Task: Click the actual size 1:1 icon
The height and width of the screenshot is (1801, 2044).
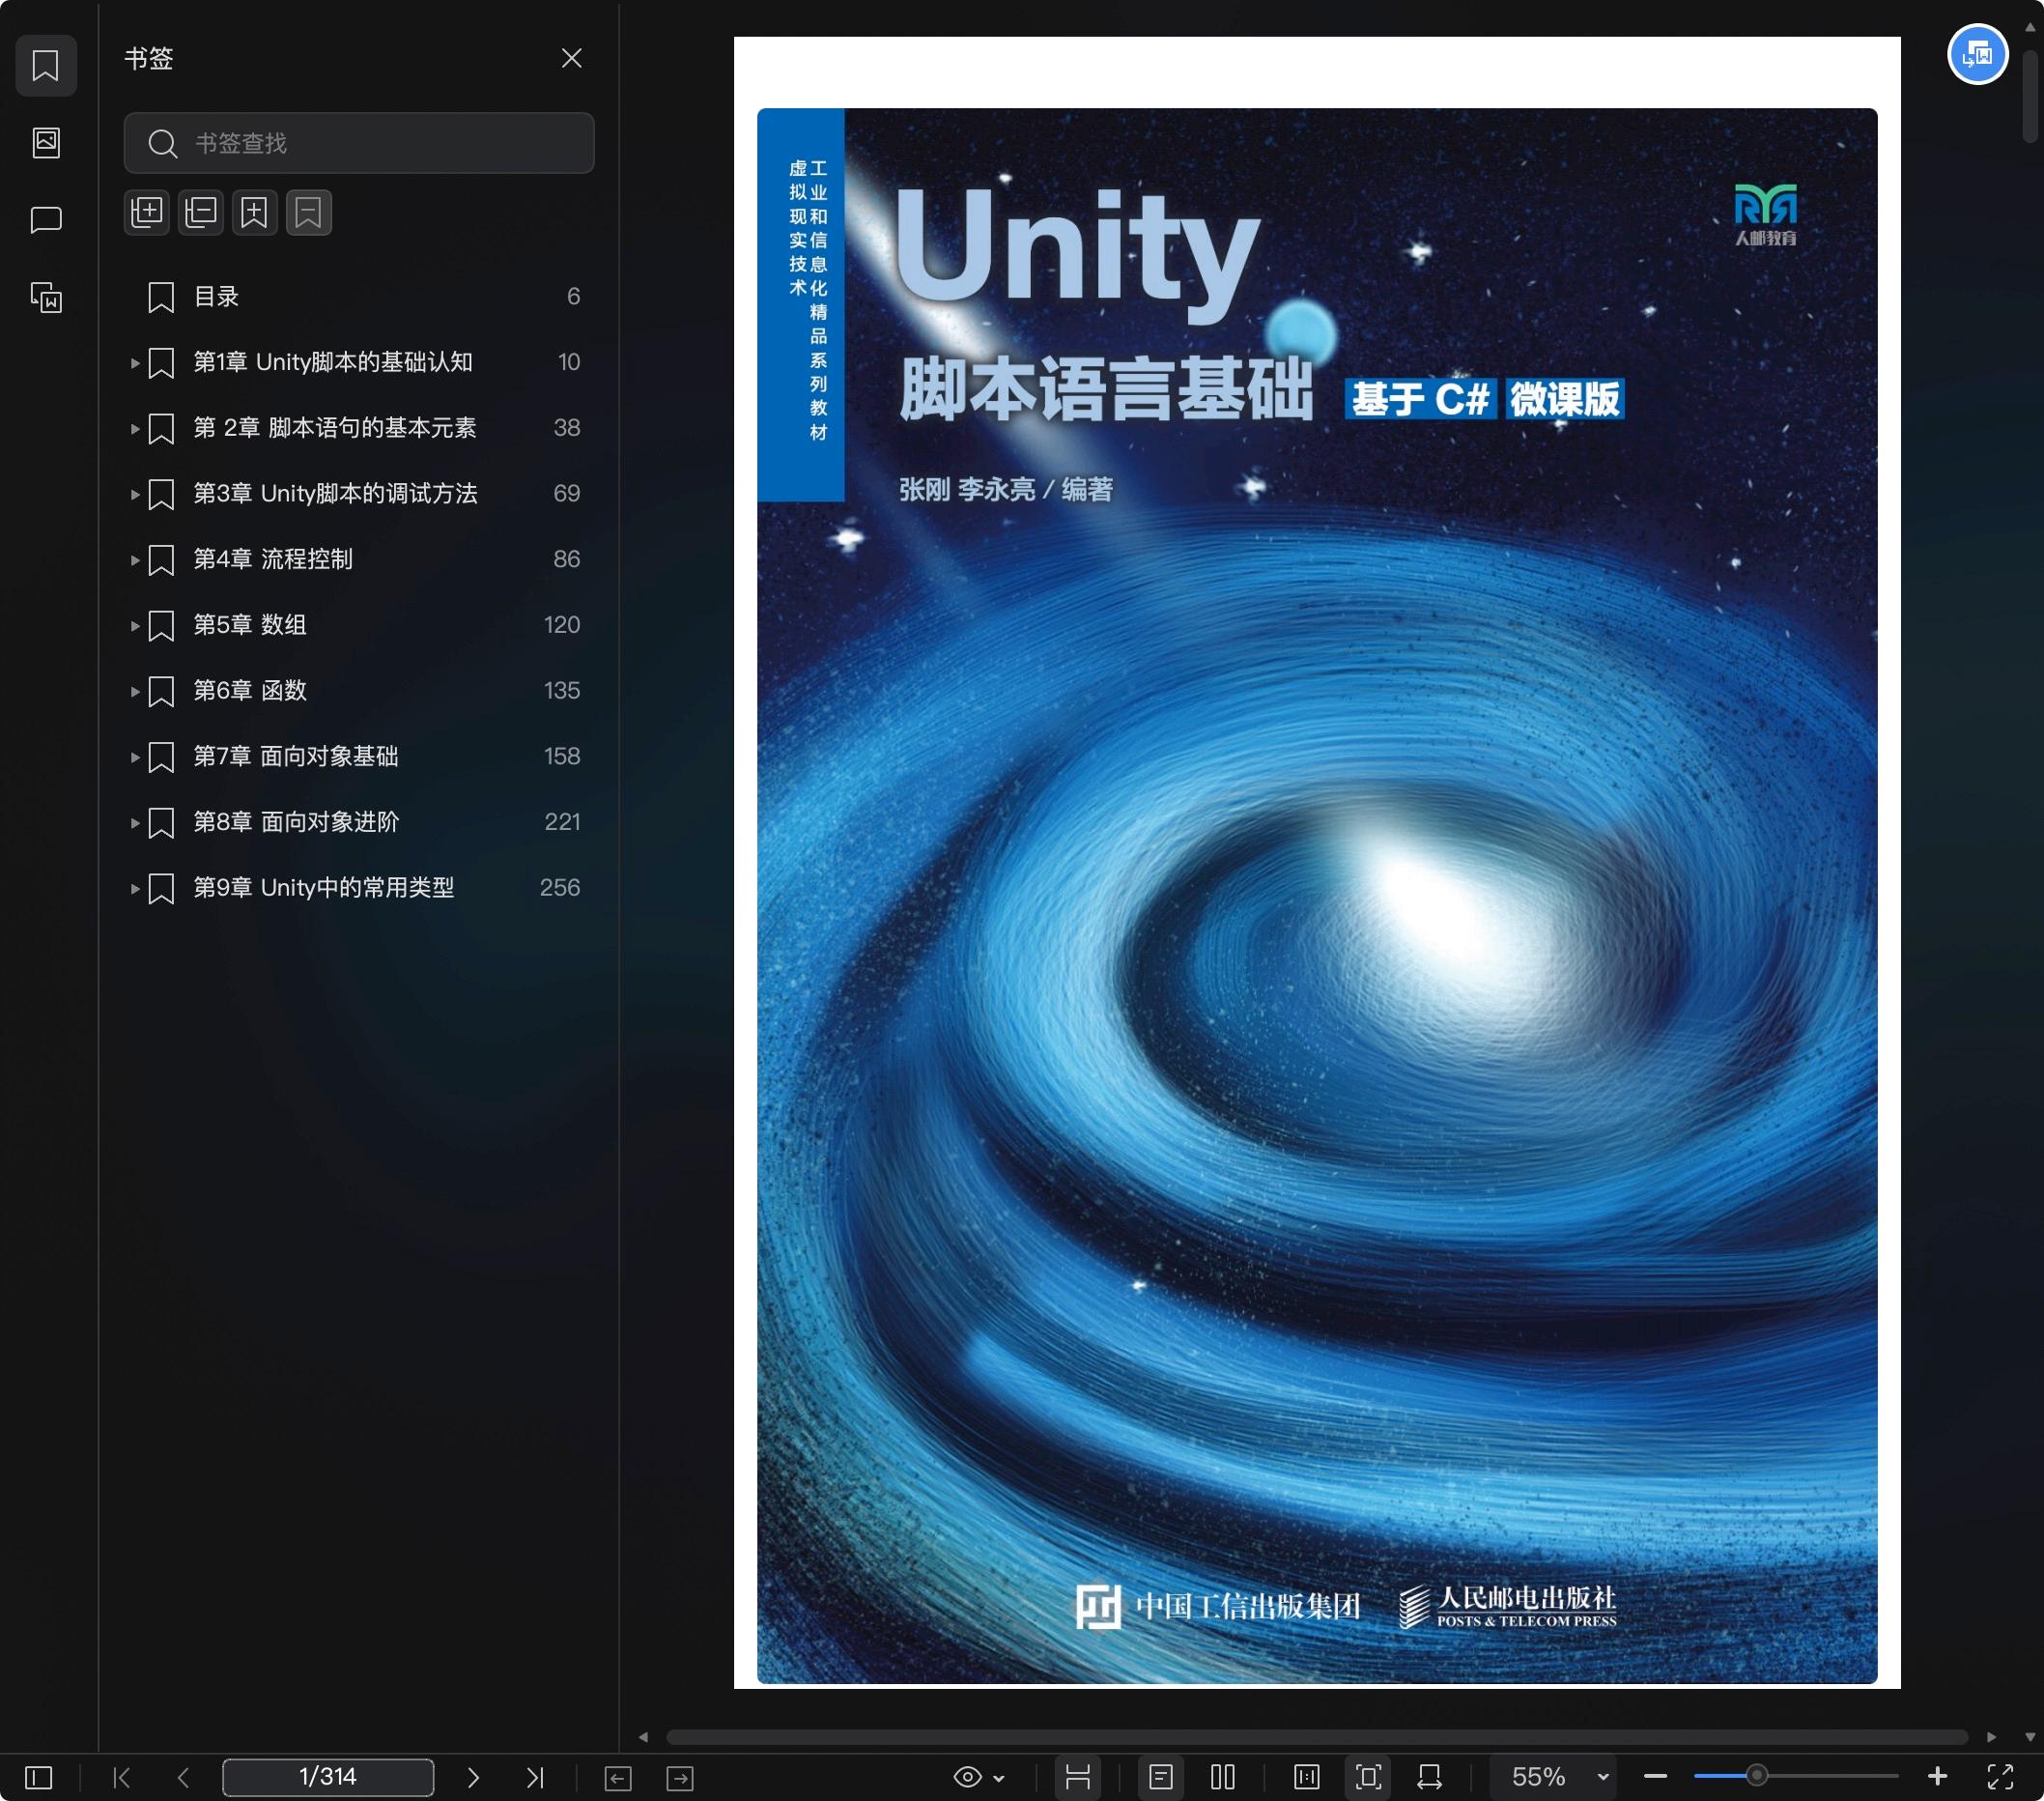Action: pos(1307,1777)
